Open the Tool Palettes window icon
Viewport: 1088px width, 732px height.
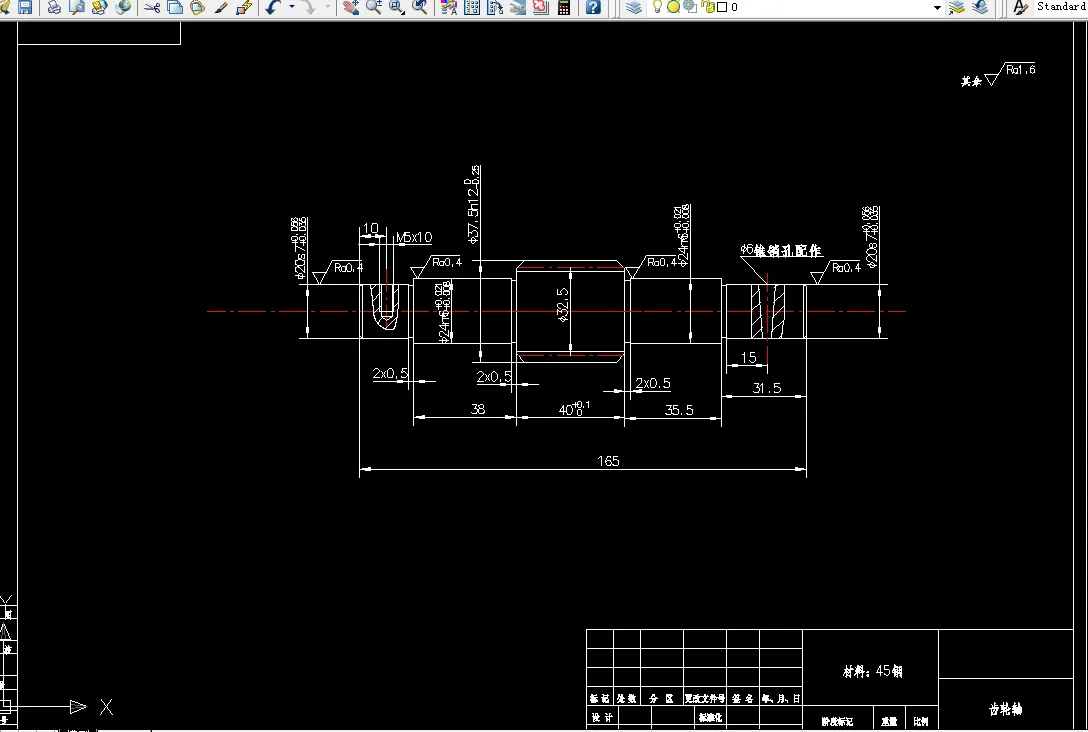[x=495, y=7]
